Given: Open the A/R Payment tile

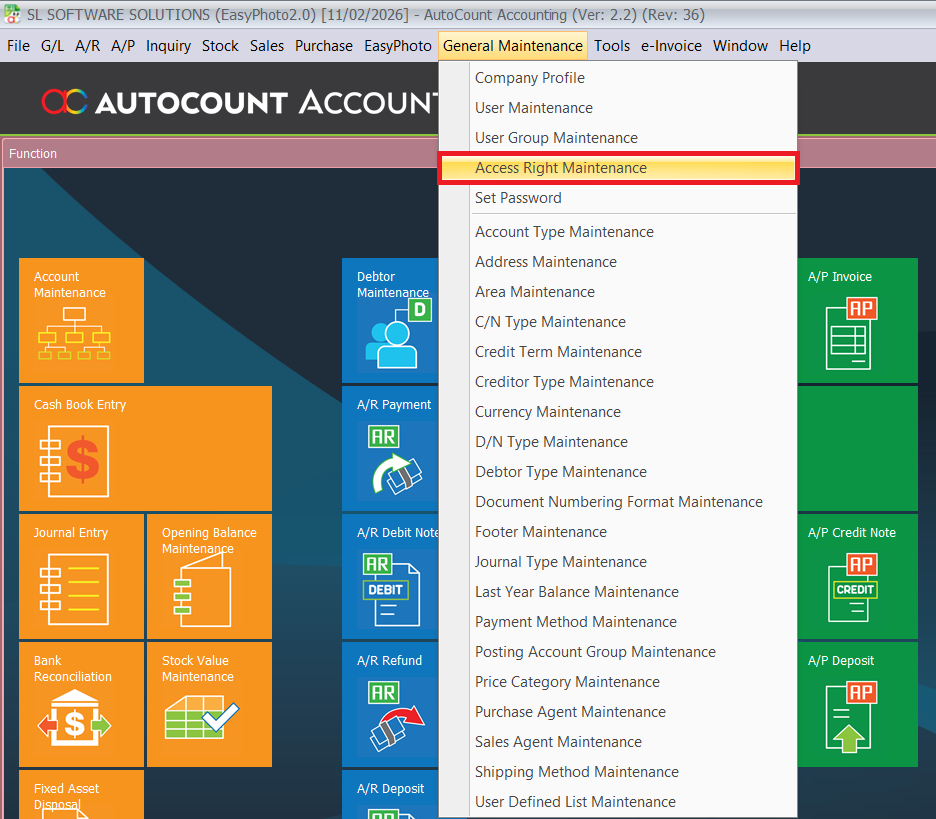Looking at the screenshot, I should (x=390, y=447).
